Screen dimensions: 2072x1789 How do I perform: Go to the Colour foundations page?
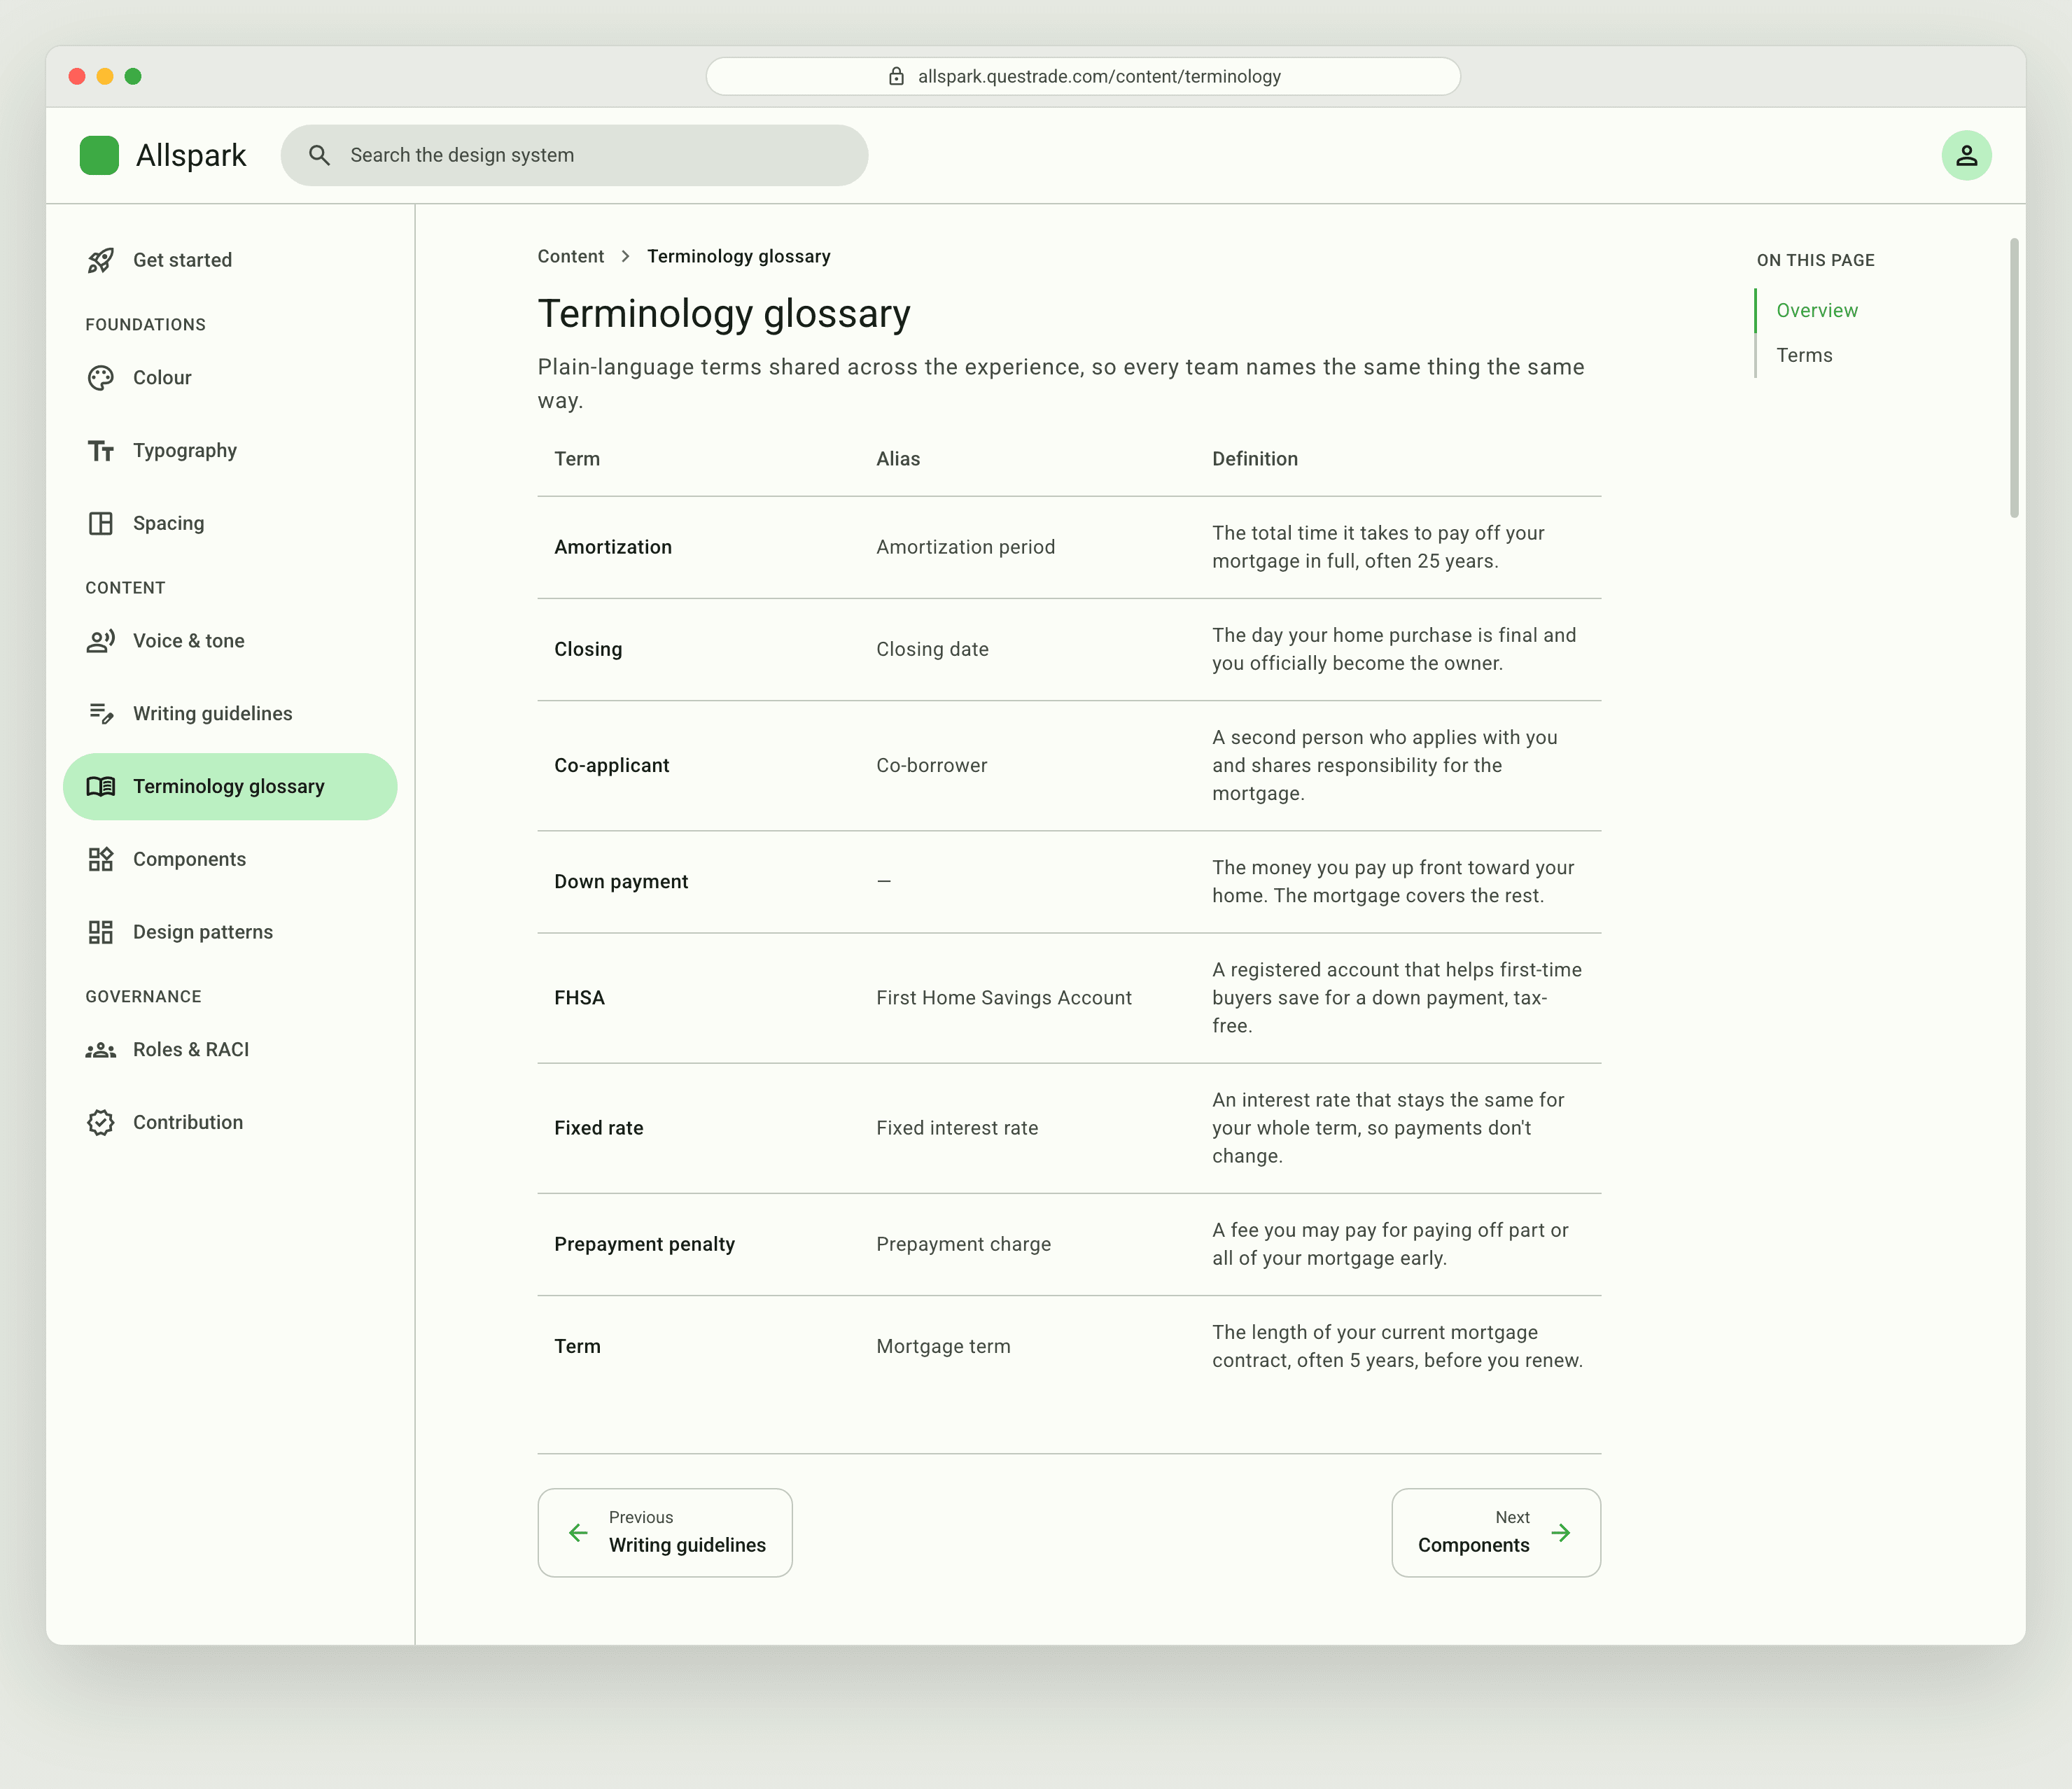click(230, 378)
